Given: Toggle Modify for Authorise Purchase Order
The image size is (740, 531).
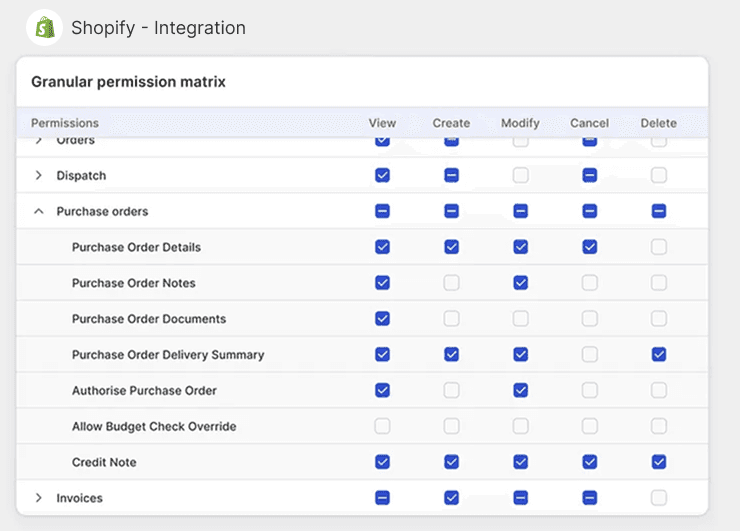Looking at the screenshot, I should click(x=520, y=391).
